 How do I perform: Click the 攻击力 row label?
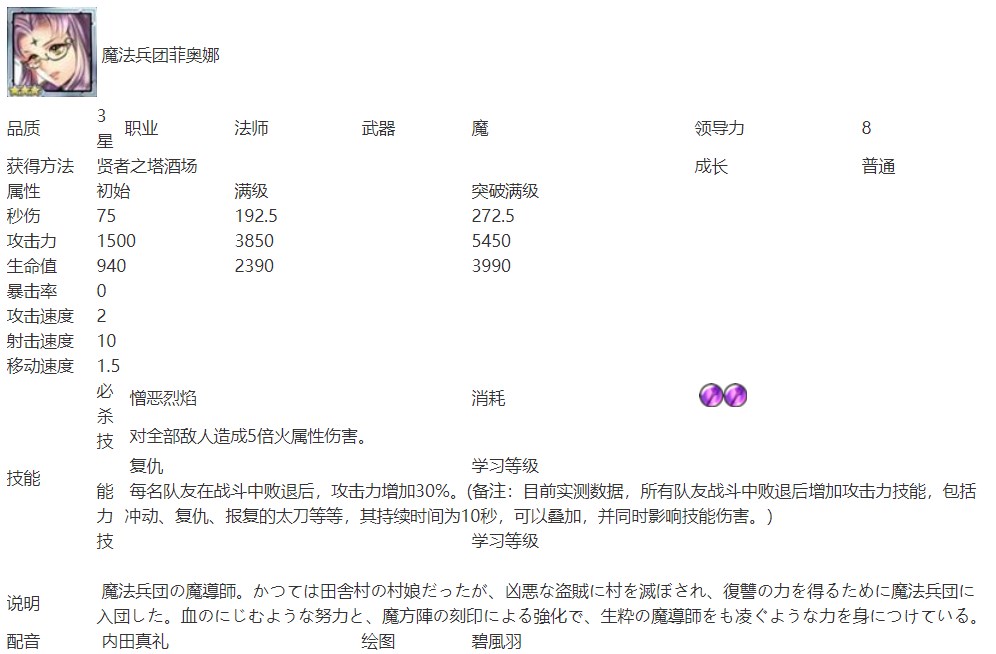coord(32,241)
